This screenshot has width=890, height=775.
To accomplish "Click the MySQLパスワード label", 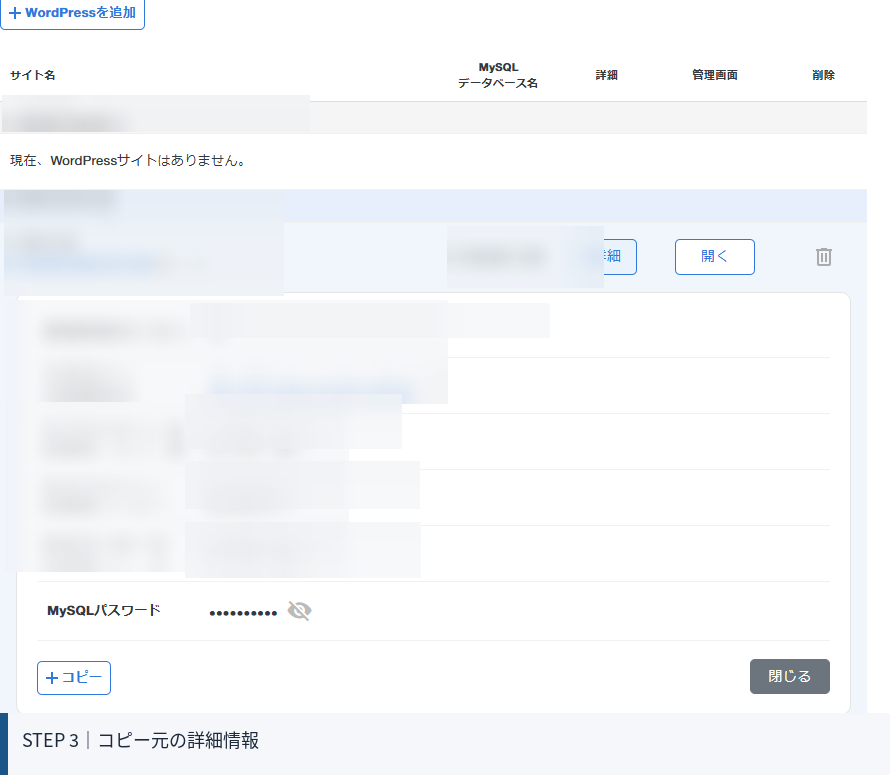I will coord(104,610).
